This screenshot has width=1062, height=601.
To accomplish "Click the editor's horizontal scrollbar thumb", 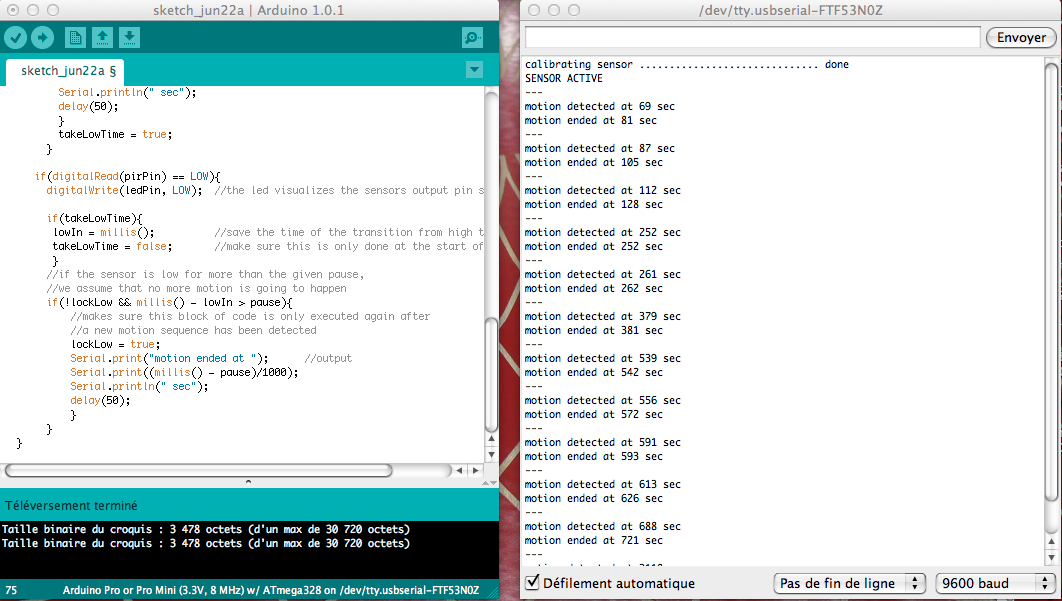I will (x=200, y=468).
